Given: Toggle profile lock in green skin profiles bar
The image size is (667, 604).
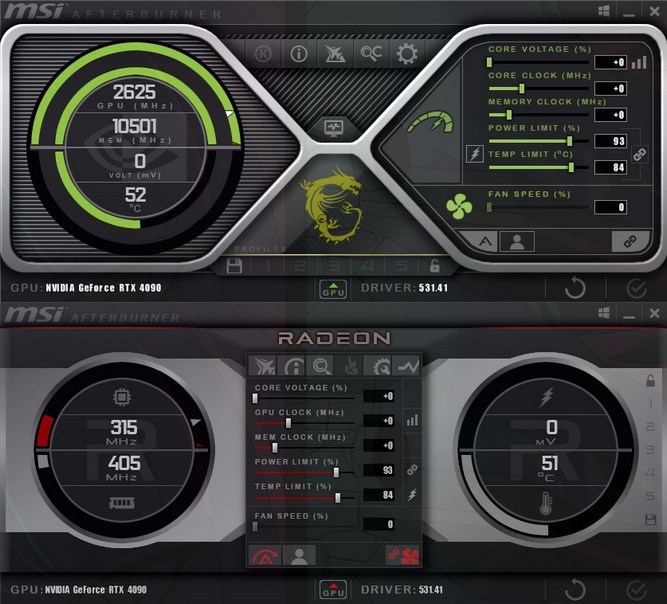Looking at the screenshot, I should click(434, 266).
